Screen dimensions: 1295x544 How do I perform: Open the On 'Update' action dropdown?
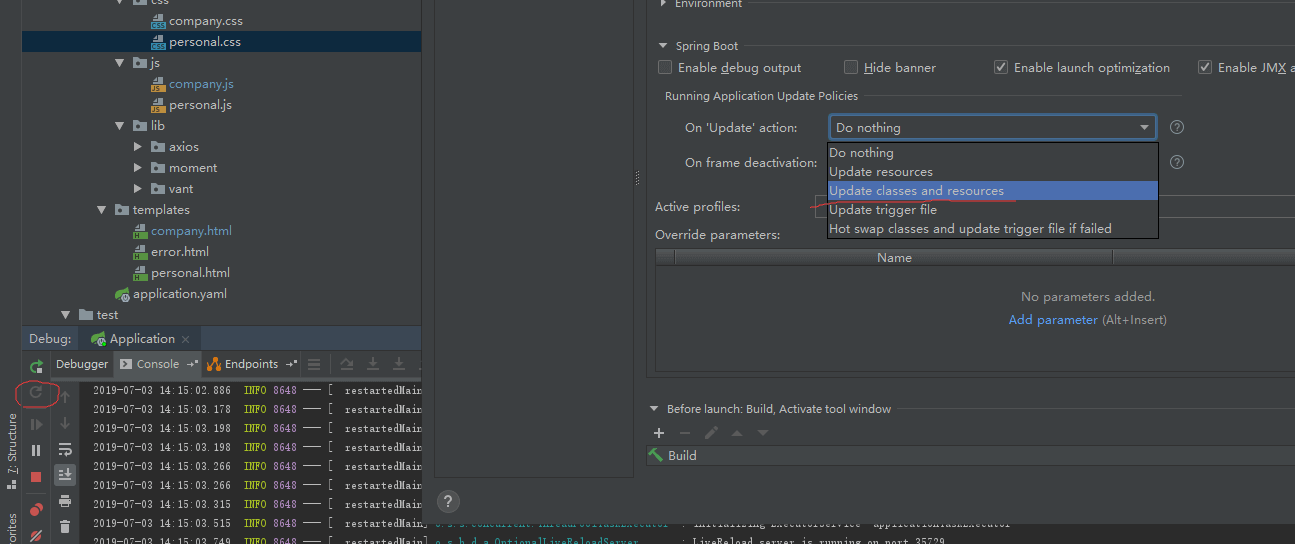tap(992, 128)
